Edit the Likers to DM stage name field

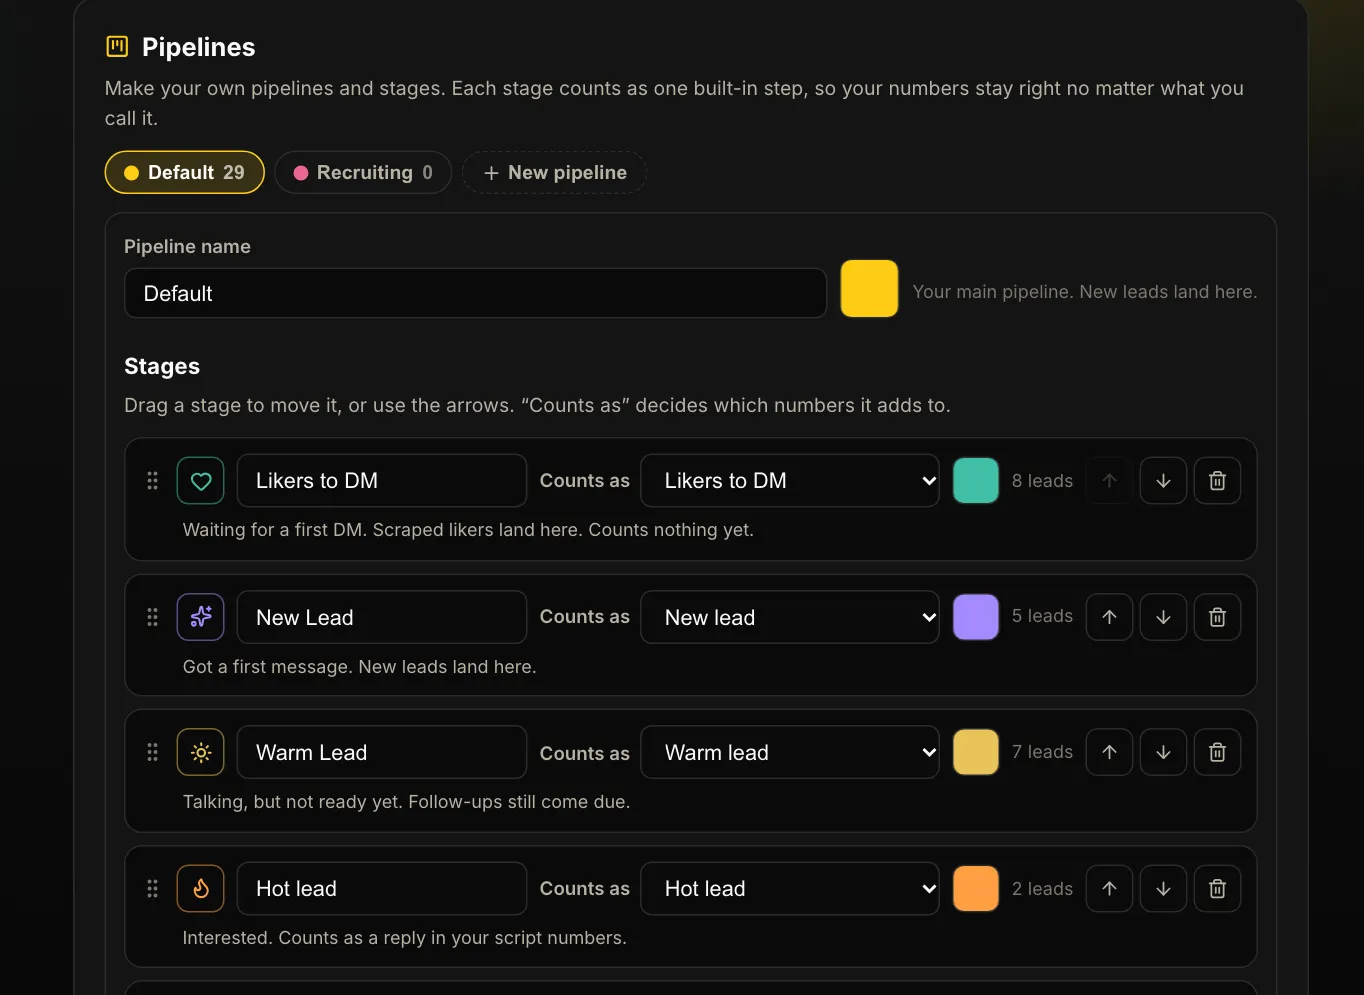click(x=382, y=481)
